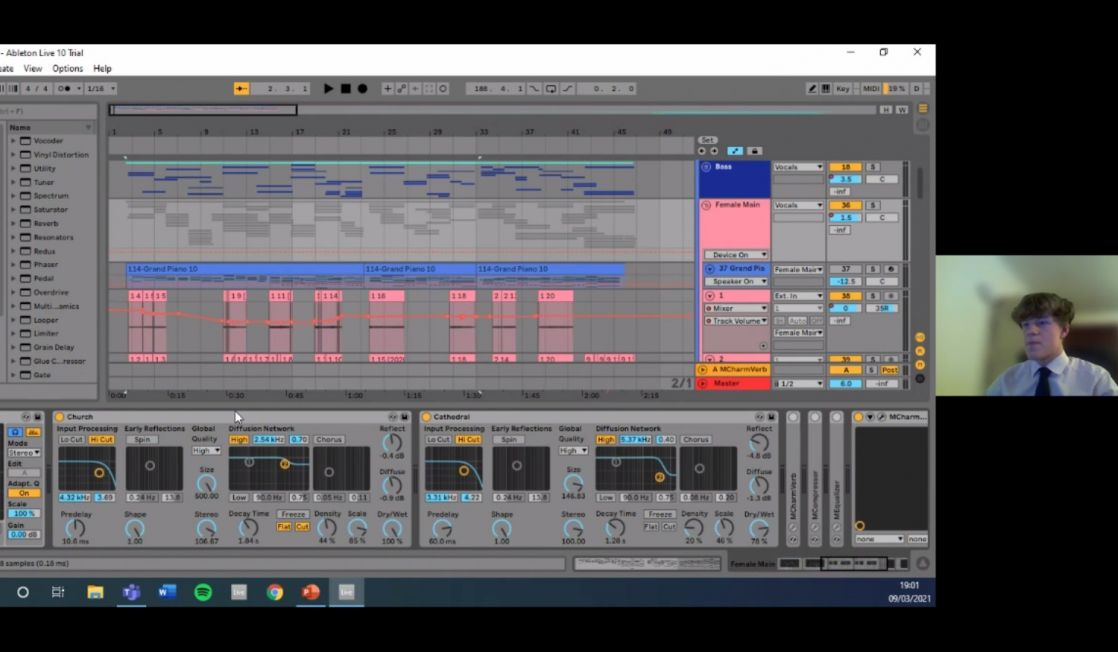The image size is (1118, 652).
Task: Toggle the lock envelopes icon
Action: click(x=754, y=151)
